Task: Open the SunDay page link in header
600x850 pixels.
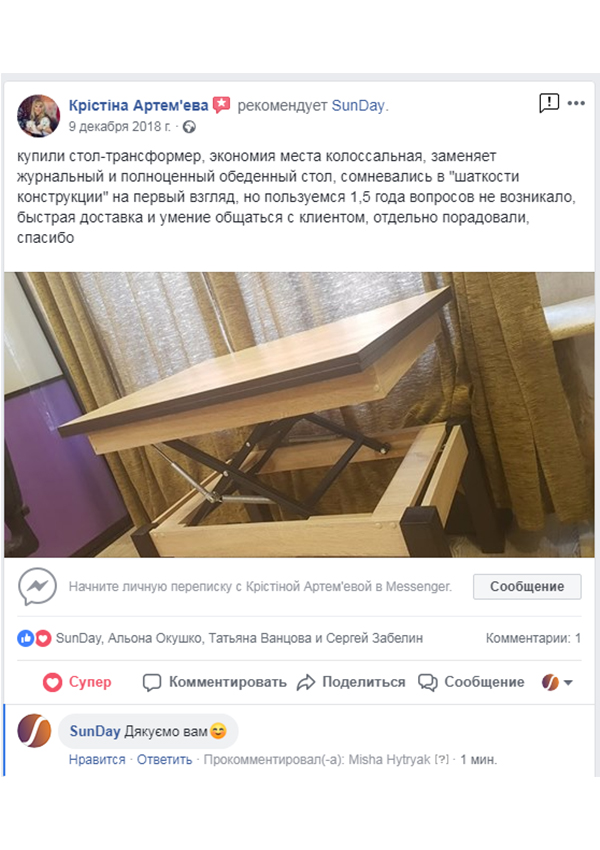Action: (358, 105)
